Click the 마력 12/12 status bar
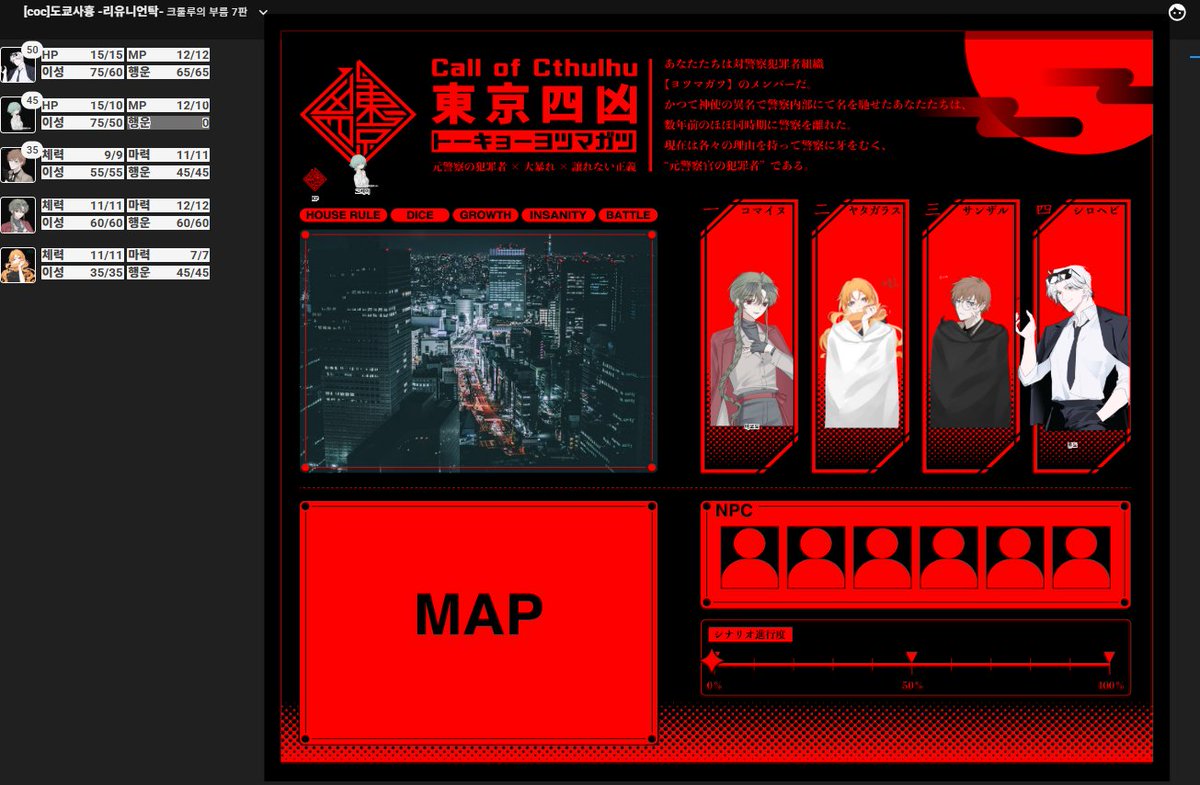This screenshot has width=1200, height=785. [x=168, y=206]
